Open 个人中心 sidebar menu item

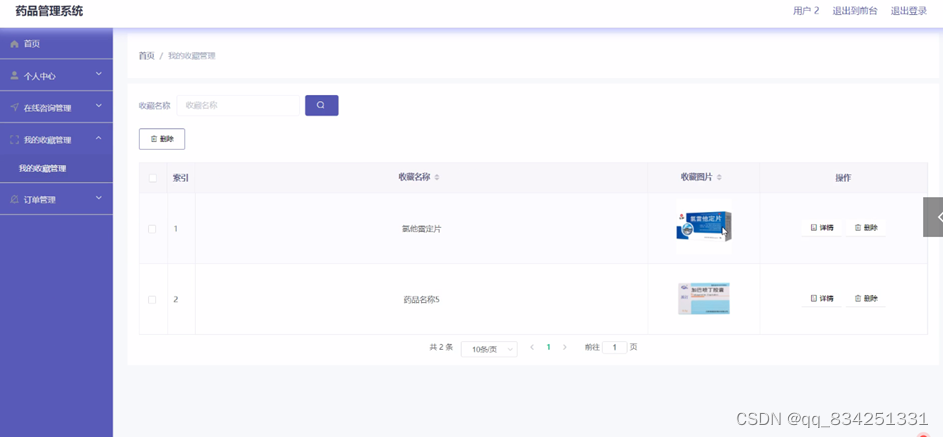(57, 76)
